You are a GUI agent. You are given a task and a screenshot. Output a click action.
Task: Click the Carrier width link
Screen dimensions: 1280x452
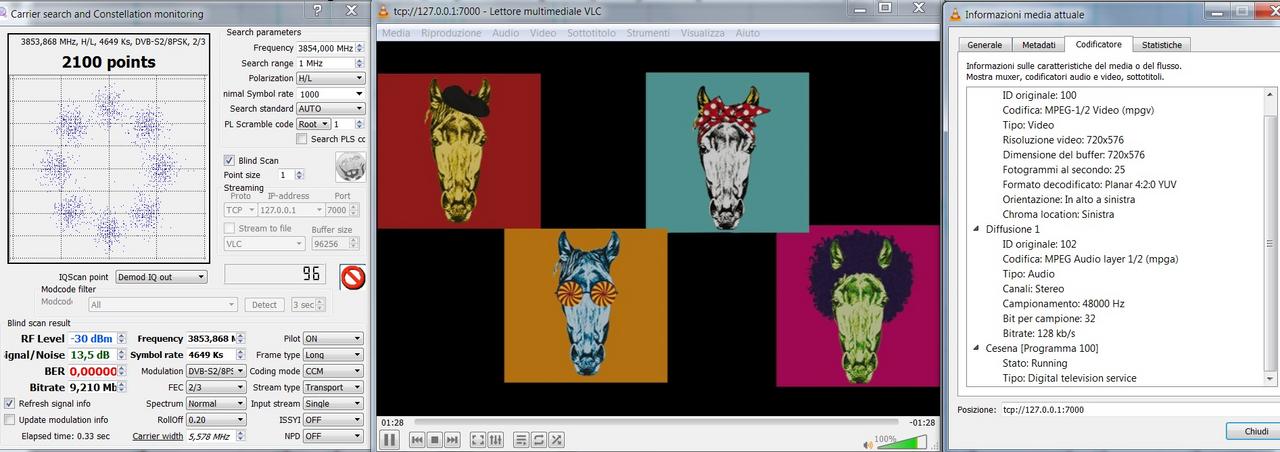[158, 436]
